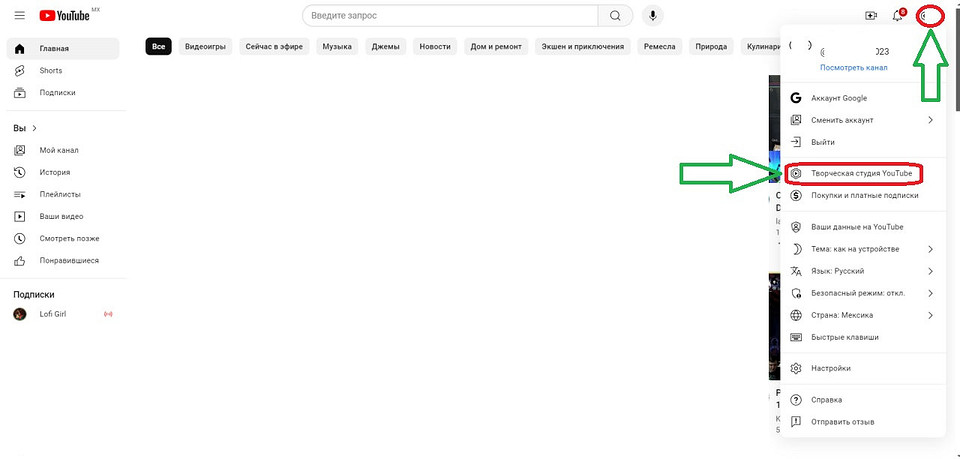
Task: Open the hamburger guide menu
Action: pyautogui.click(x=20, y=16)
